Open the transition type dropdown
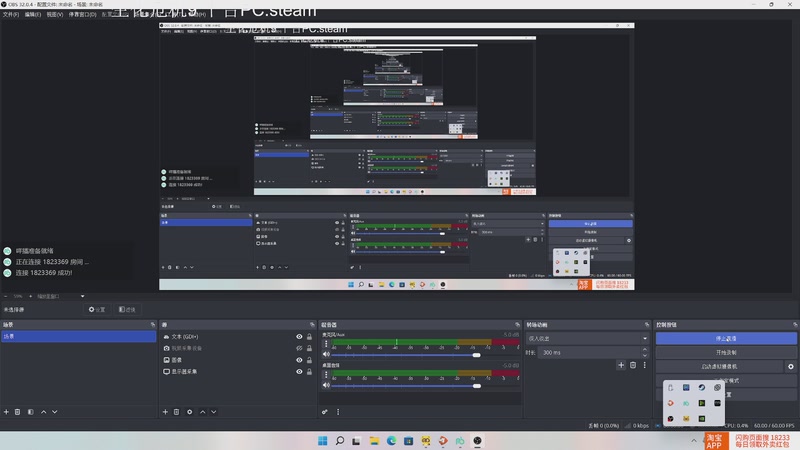The width and height of the screenshot is (800, 450). click(x=587, y=338)
